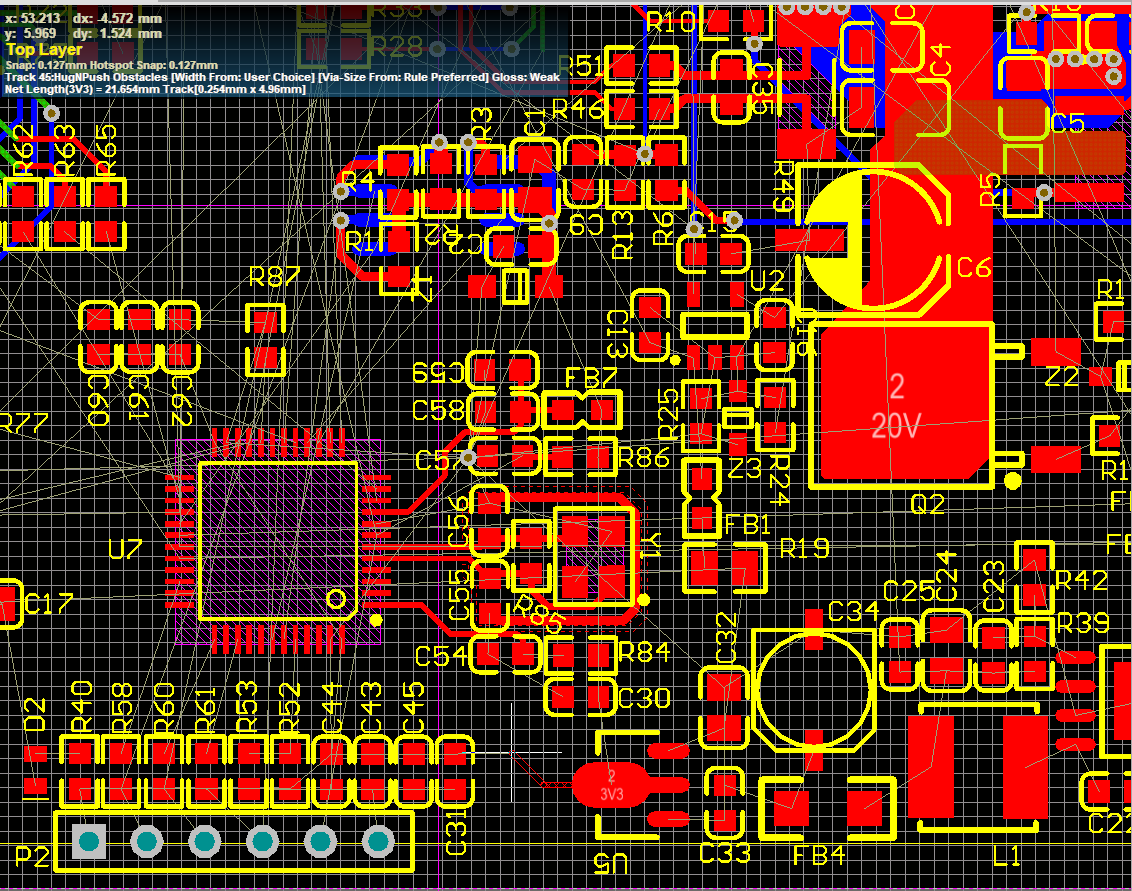
Task: Select the FB7 designator label
Action: (x=591, y=377)
